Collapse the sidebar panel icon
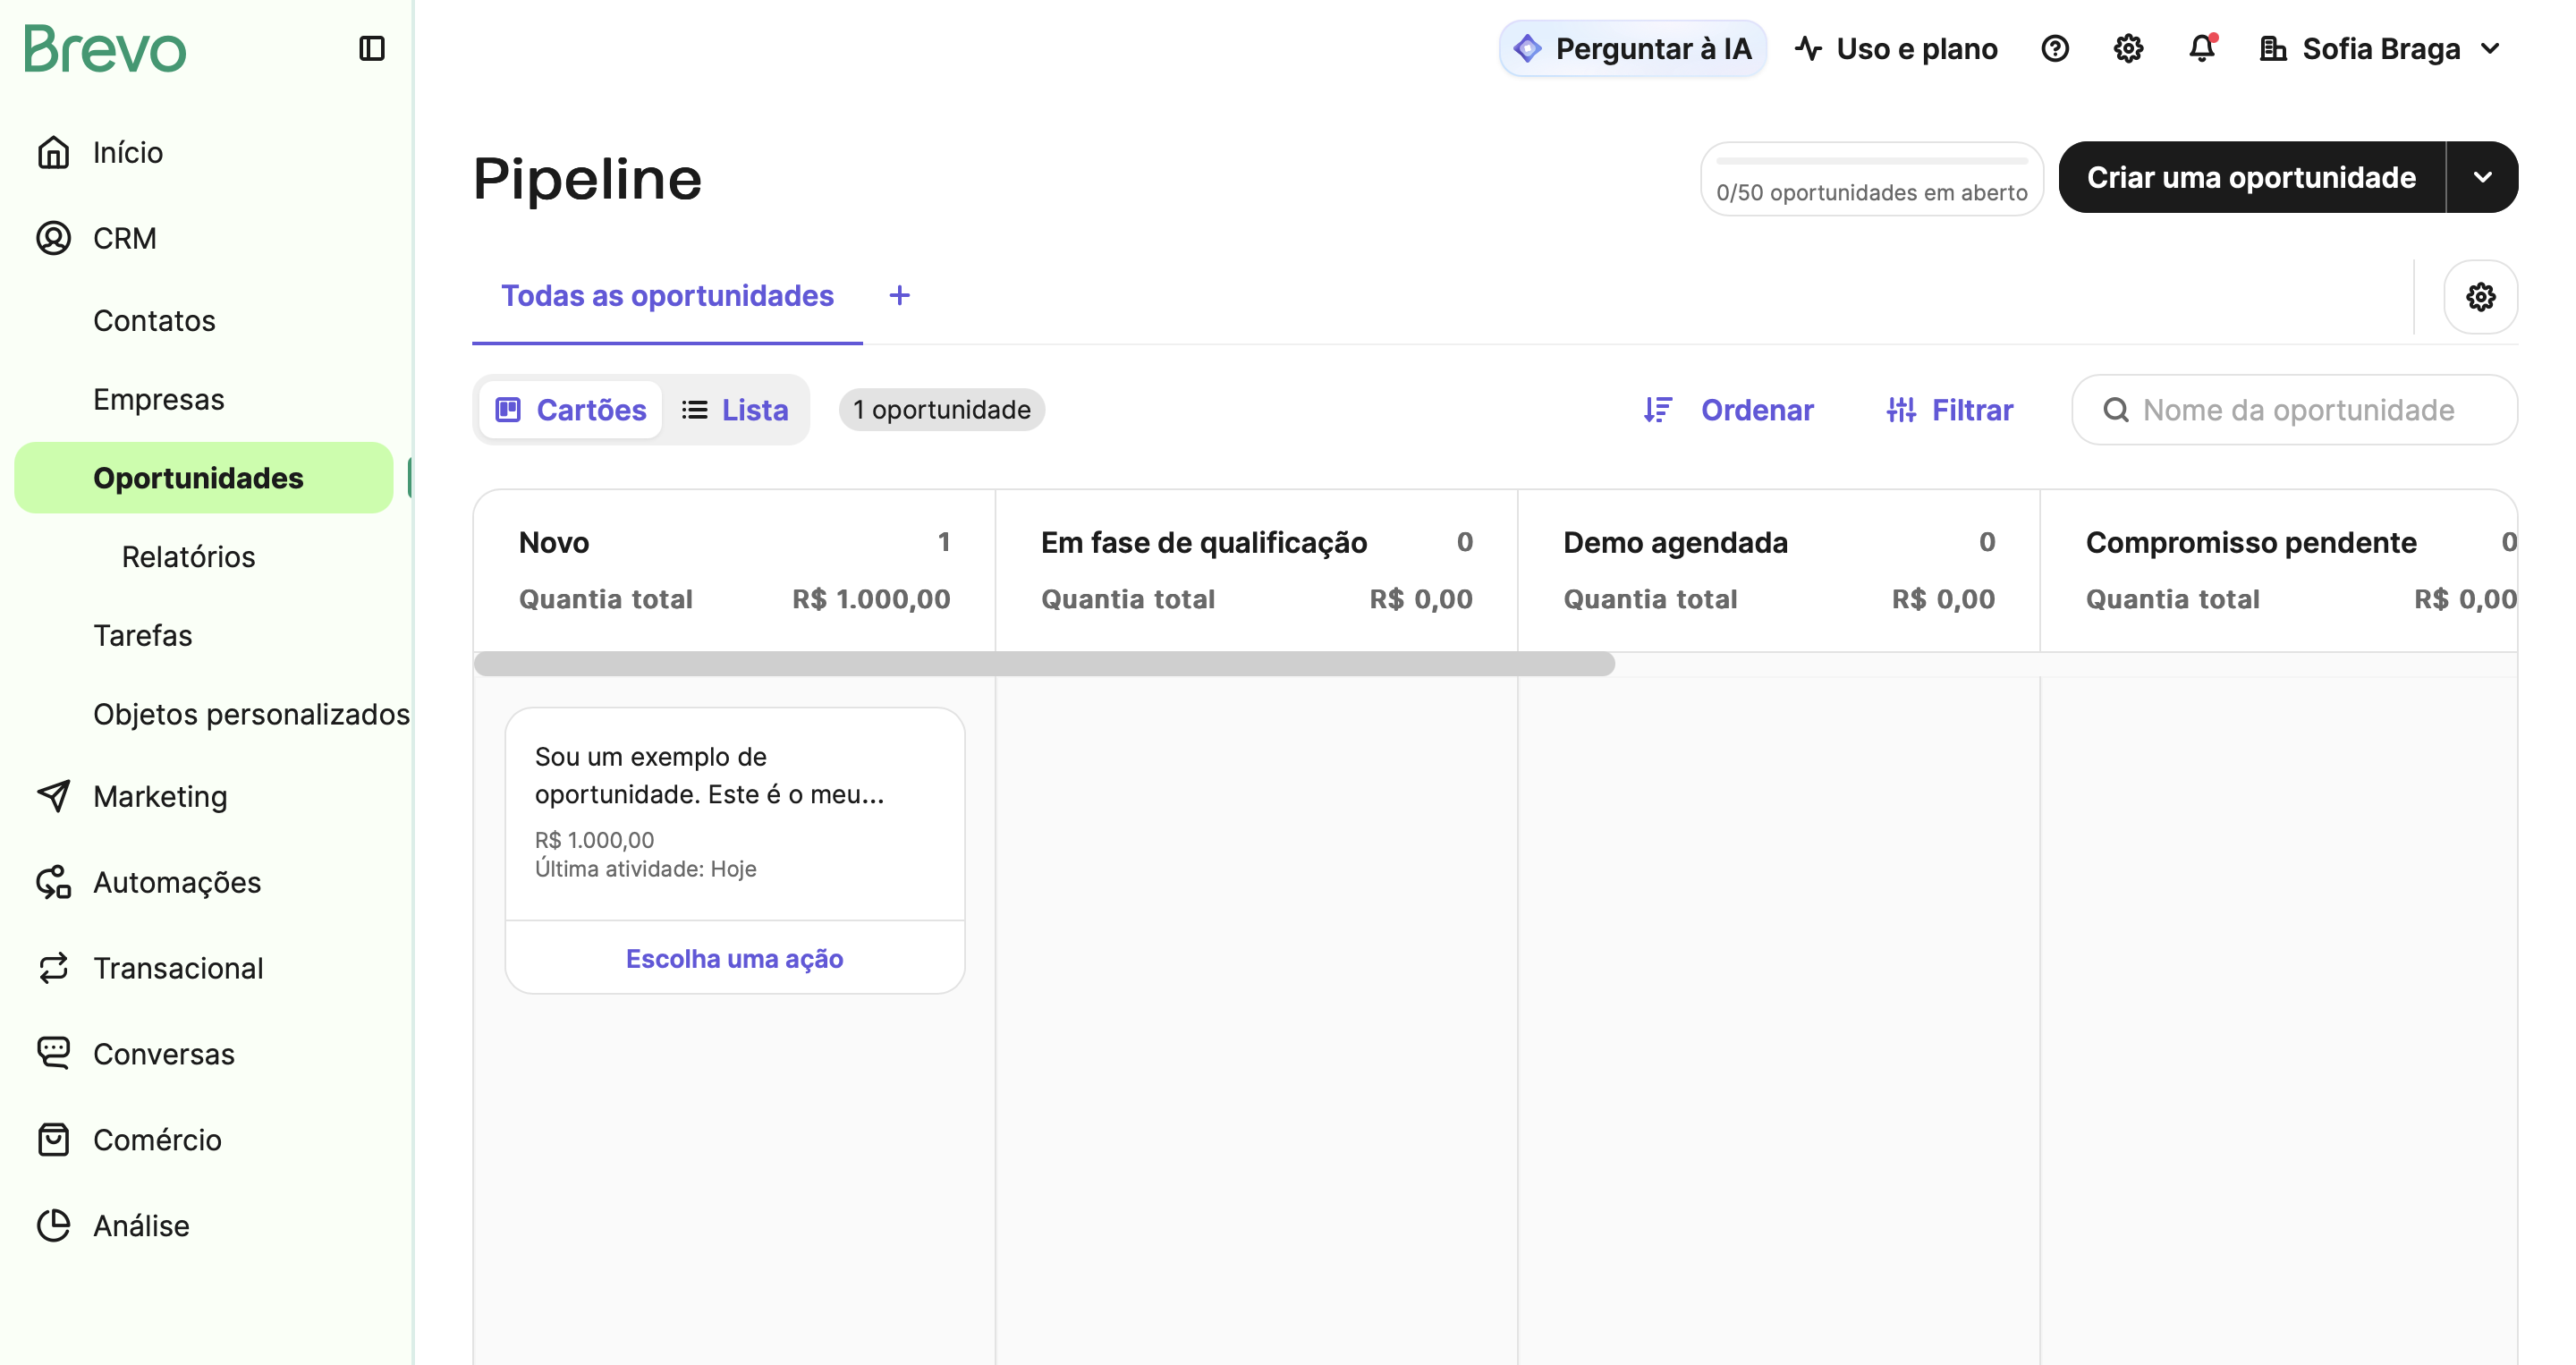The height and width of the screenshot is (1365, 2576). 372,48
